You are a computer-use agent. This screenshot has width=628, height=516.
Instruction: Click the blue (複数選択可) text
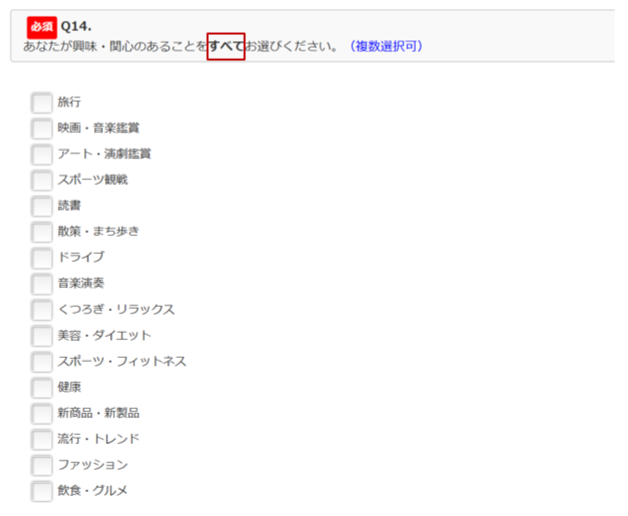point(386,47)
